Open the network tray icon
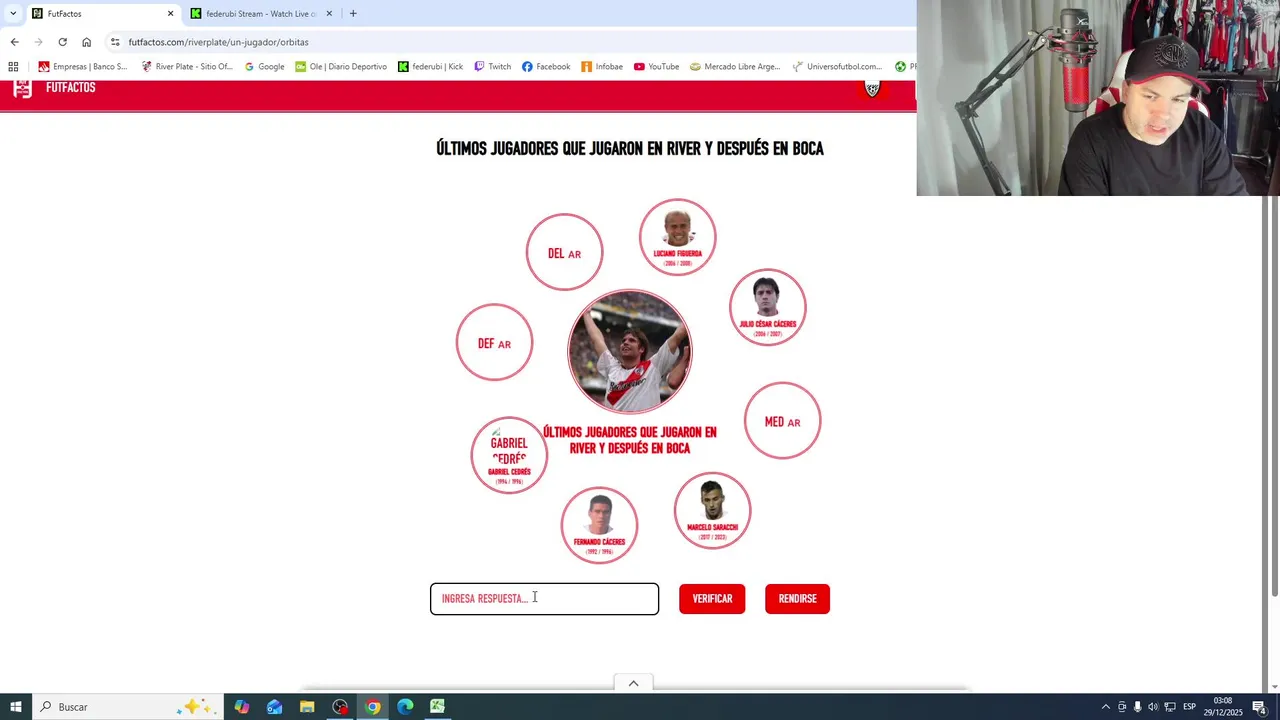The image size is (1280, 720). tap(1169, 707)
